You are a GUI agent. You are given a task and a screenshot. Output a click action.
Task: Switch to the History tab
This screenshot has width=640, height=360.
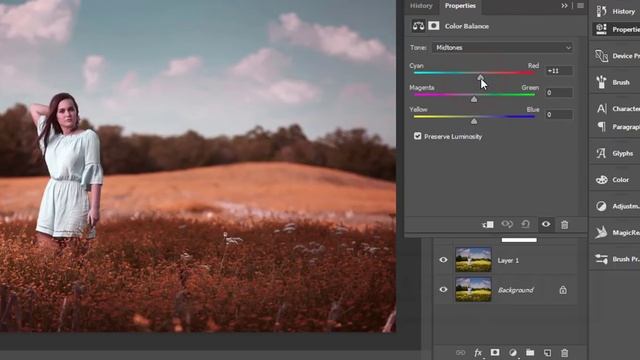(x=421, y=6)
